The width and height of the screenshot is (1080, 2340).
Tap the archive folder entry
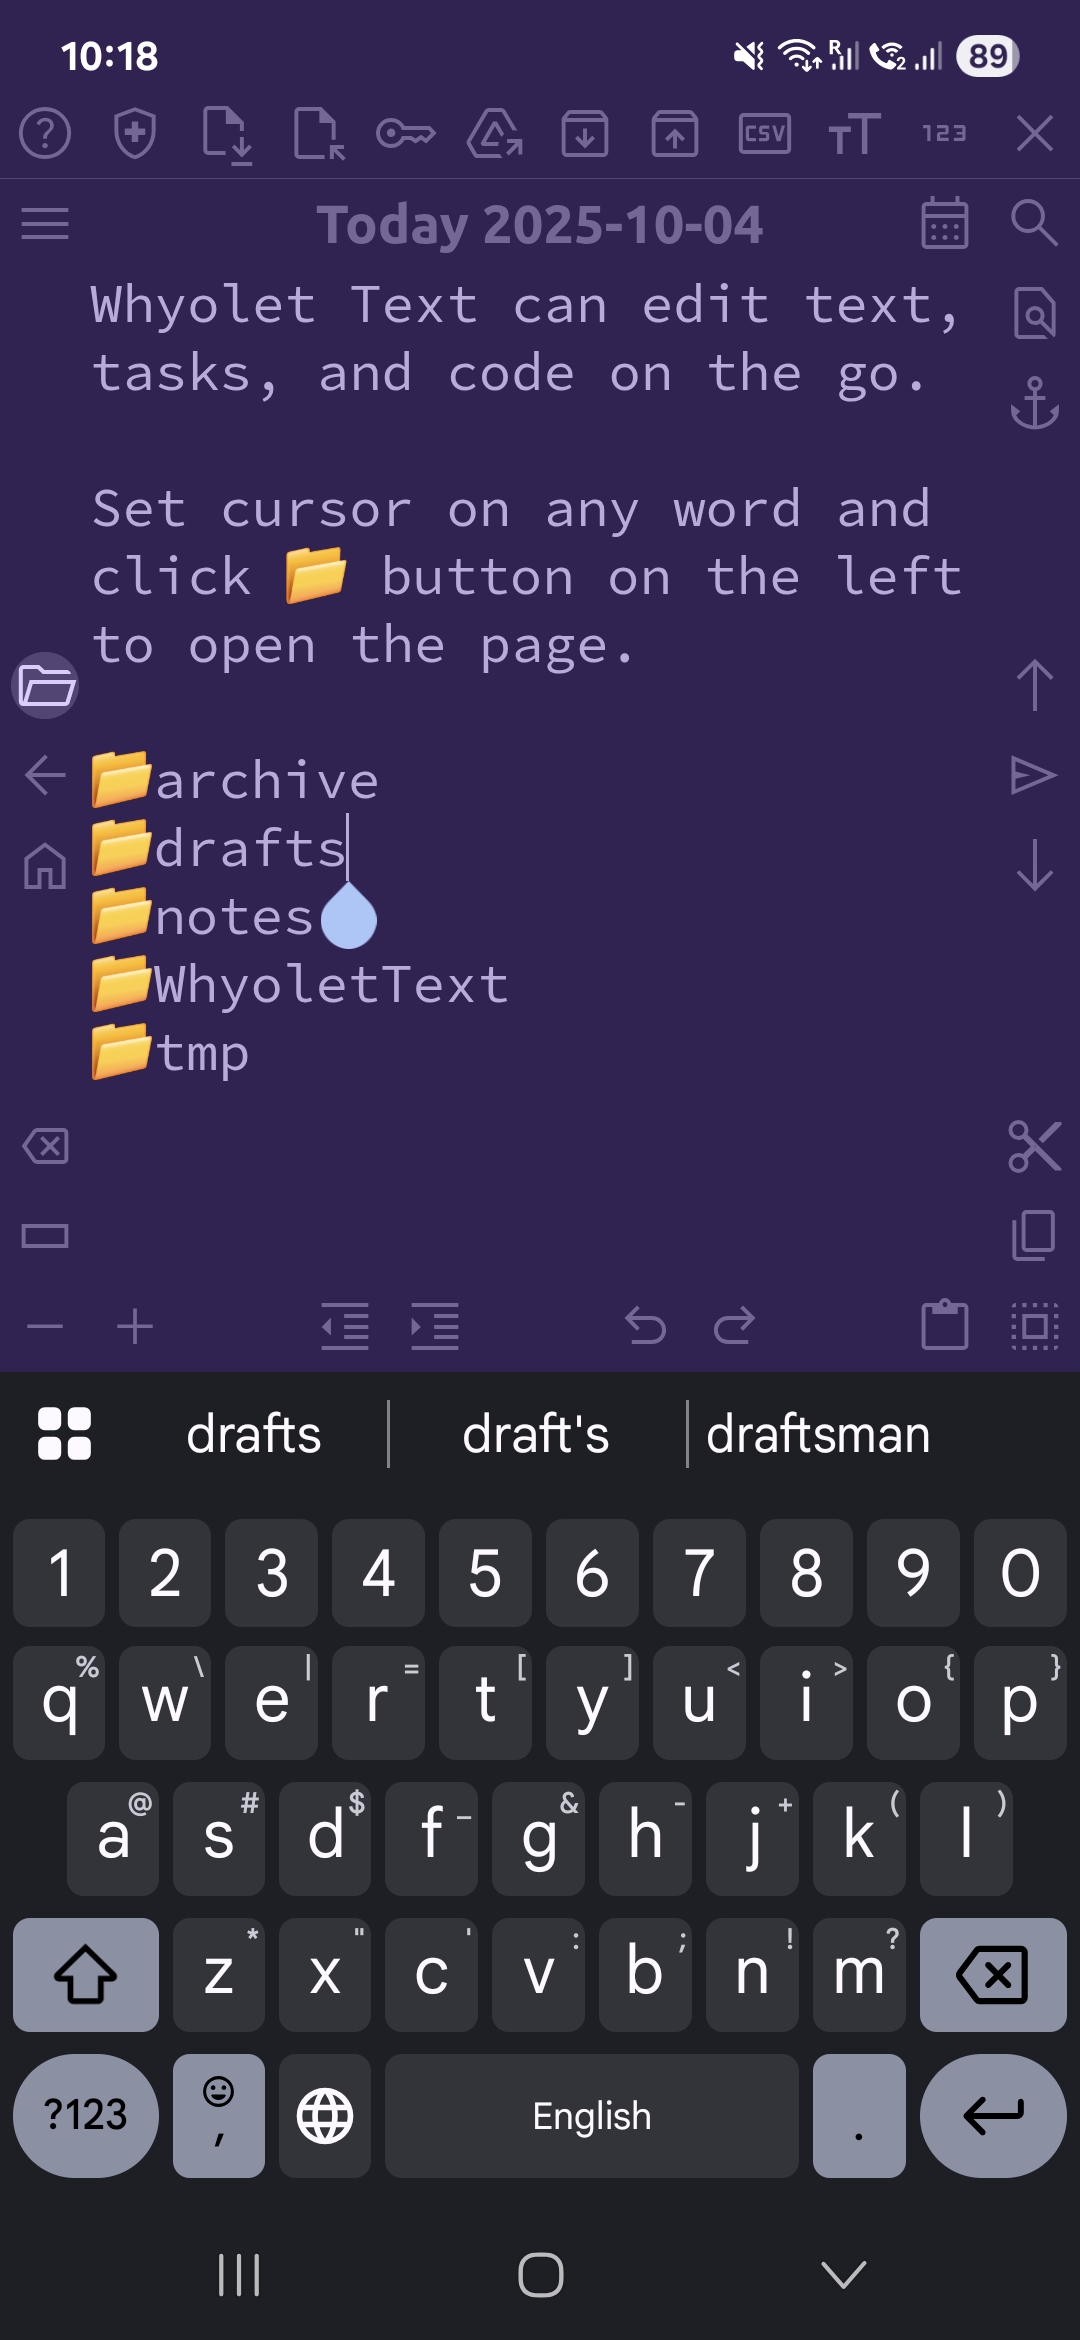click(266, 781)
